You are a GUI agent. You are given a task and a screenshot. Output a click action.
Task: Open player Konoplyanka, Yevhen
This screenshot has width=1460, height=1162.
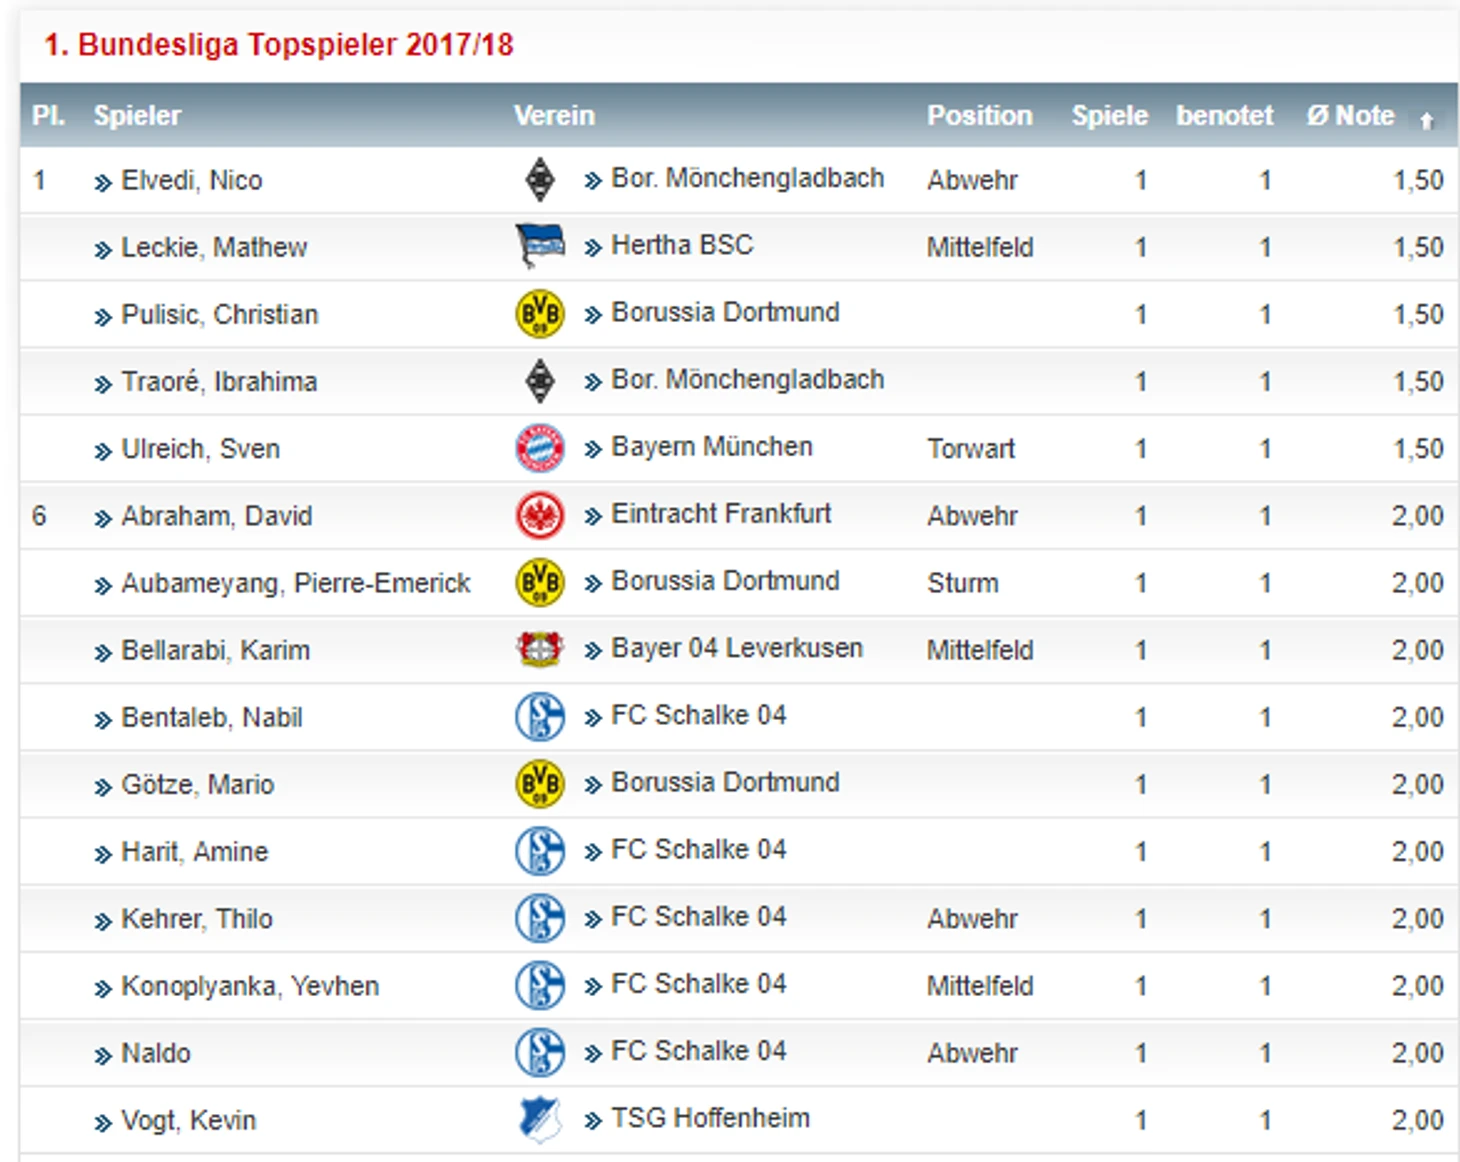(250, 986)
